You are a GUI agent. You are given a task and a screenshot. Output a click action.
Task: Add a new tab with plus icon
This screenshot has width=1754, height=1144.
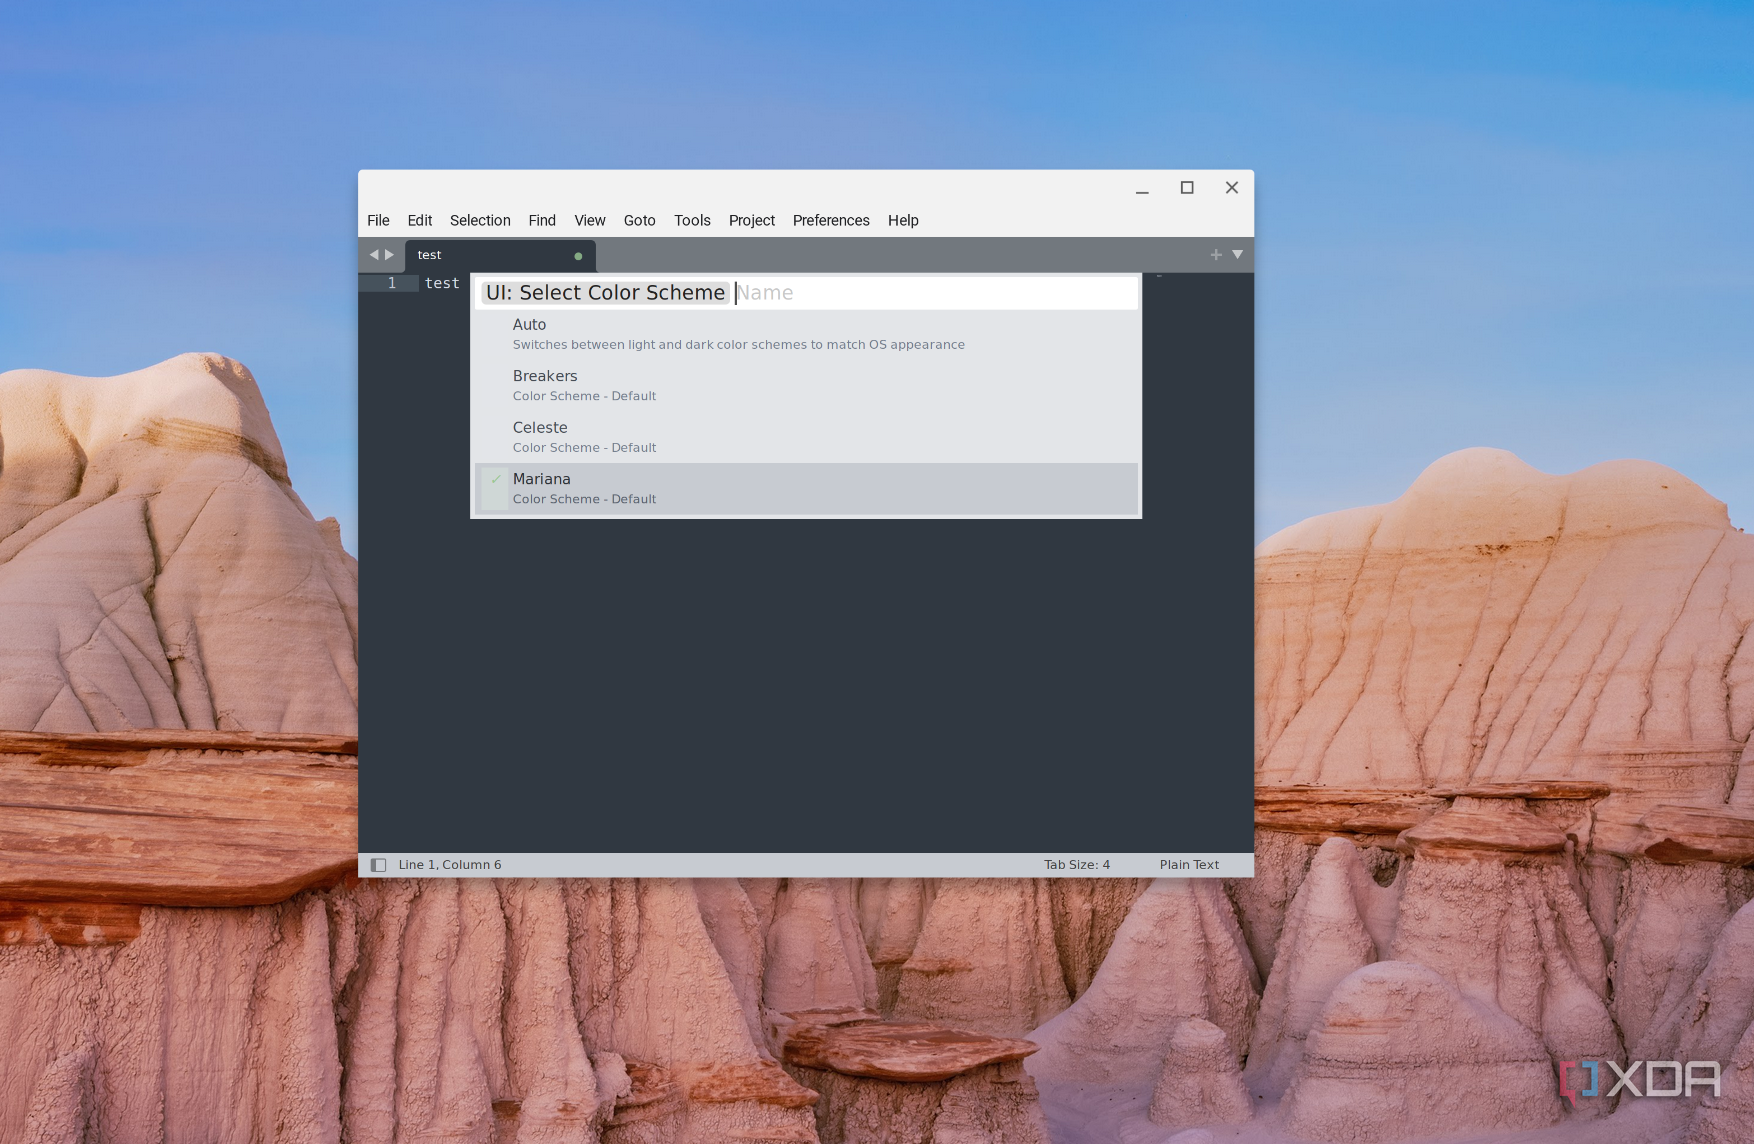[x=1216, y=255]
